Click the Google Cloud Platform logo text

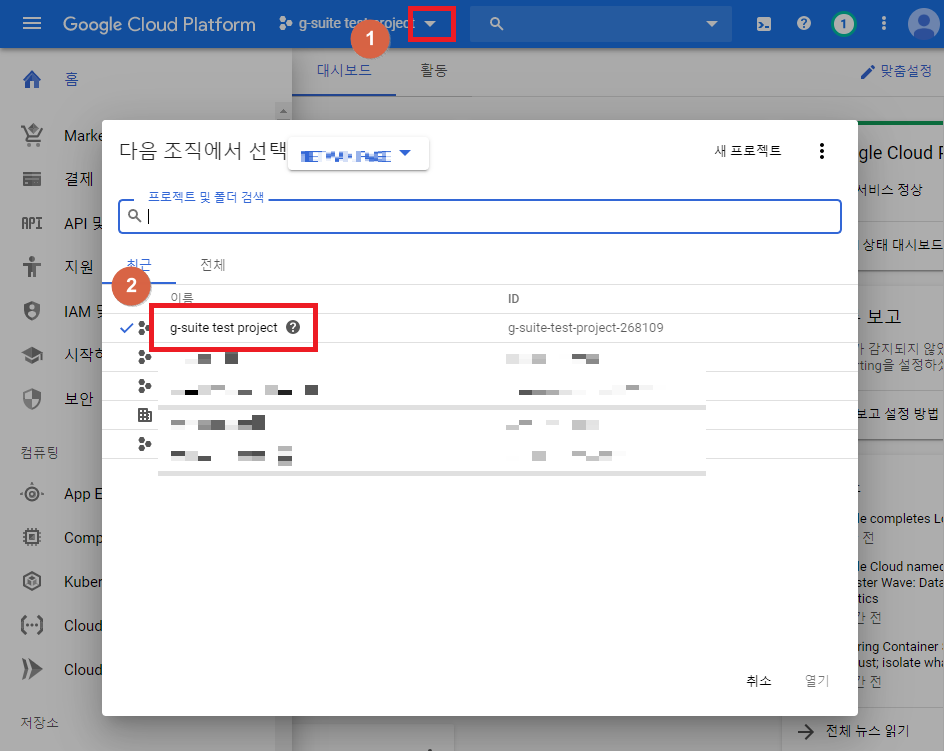[x=160, y=24]
